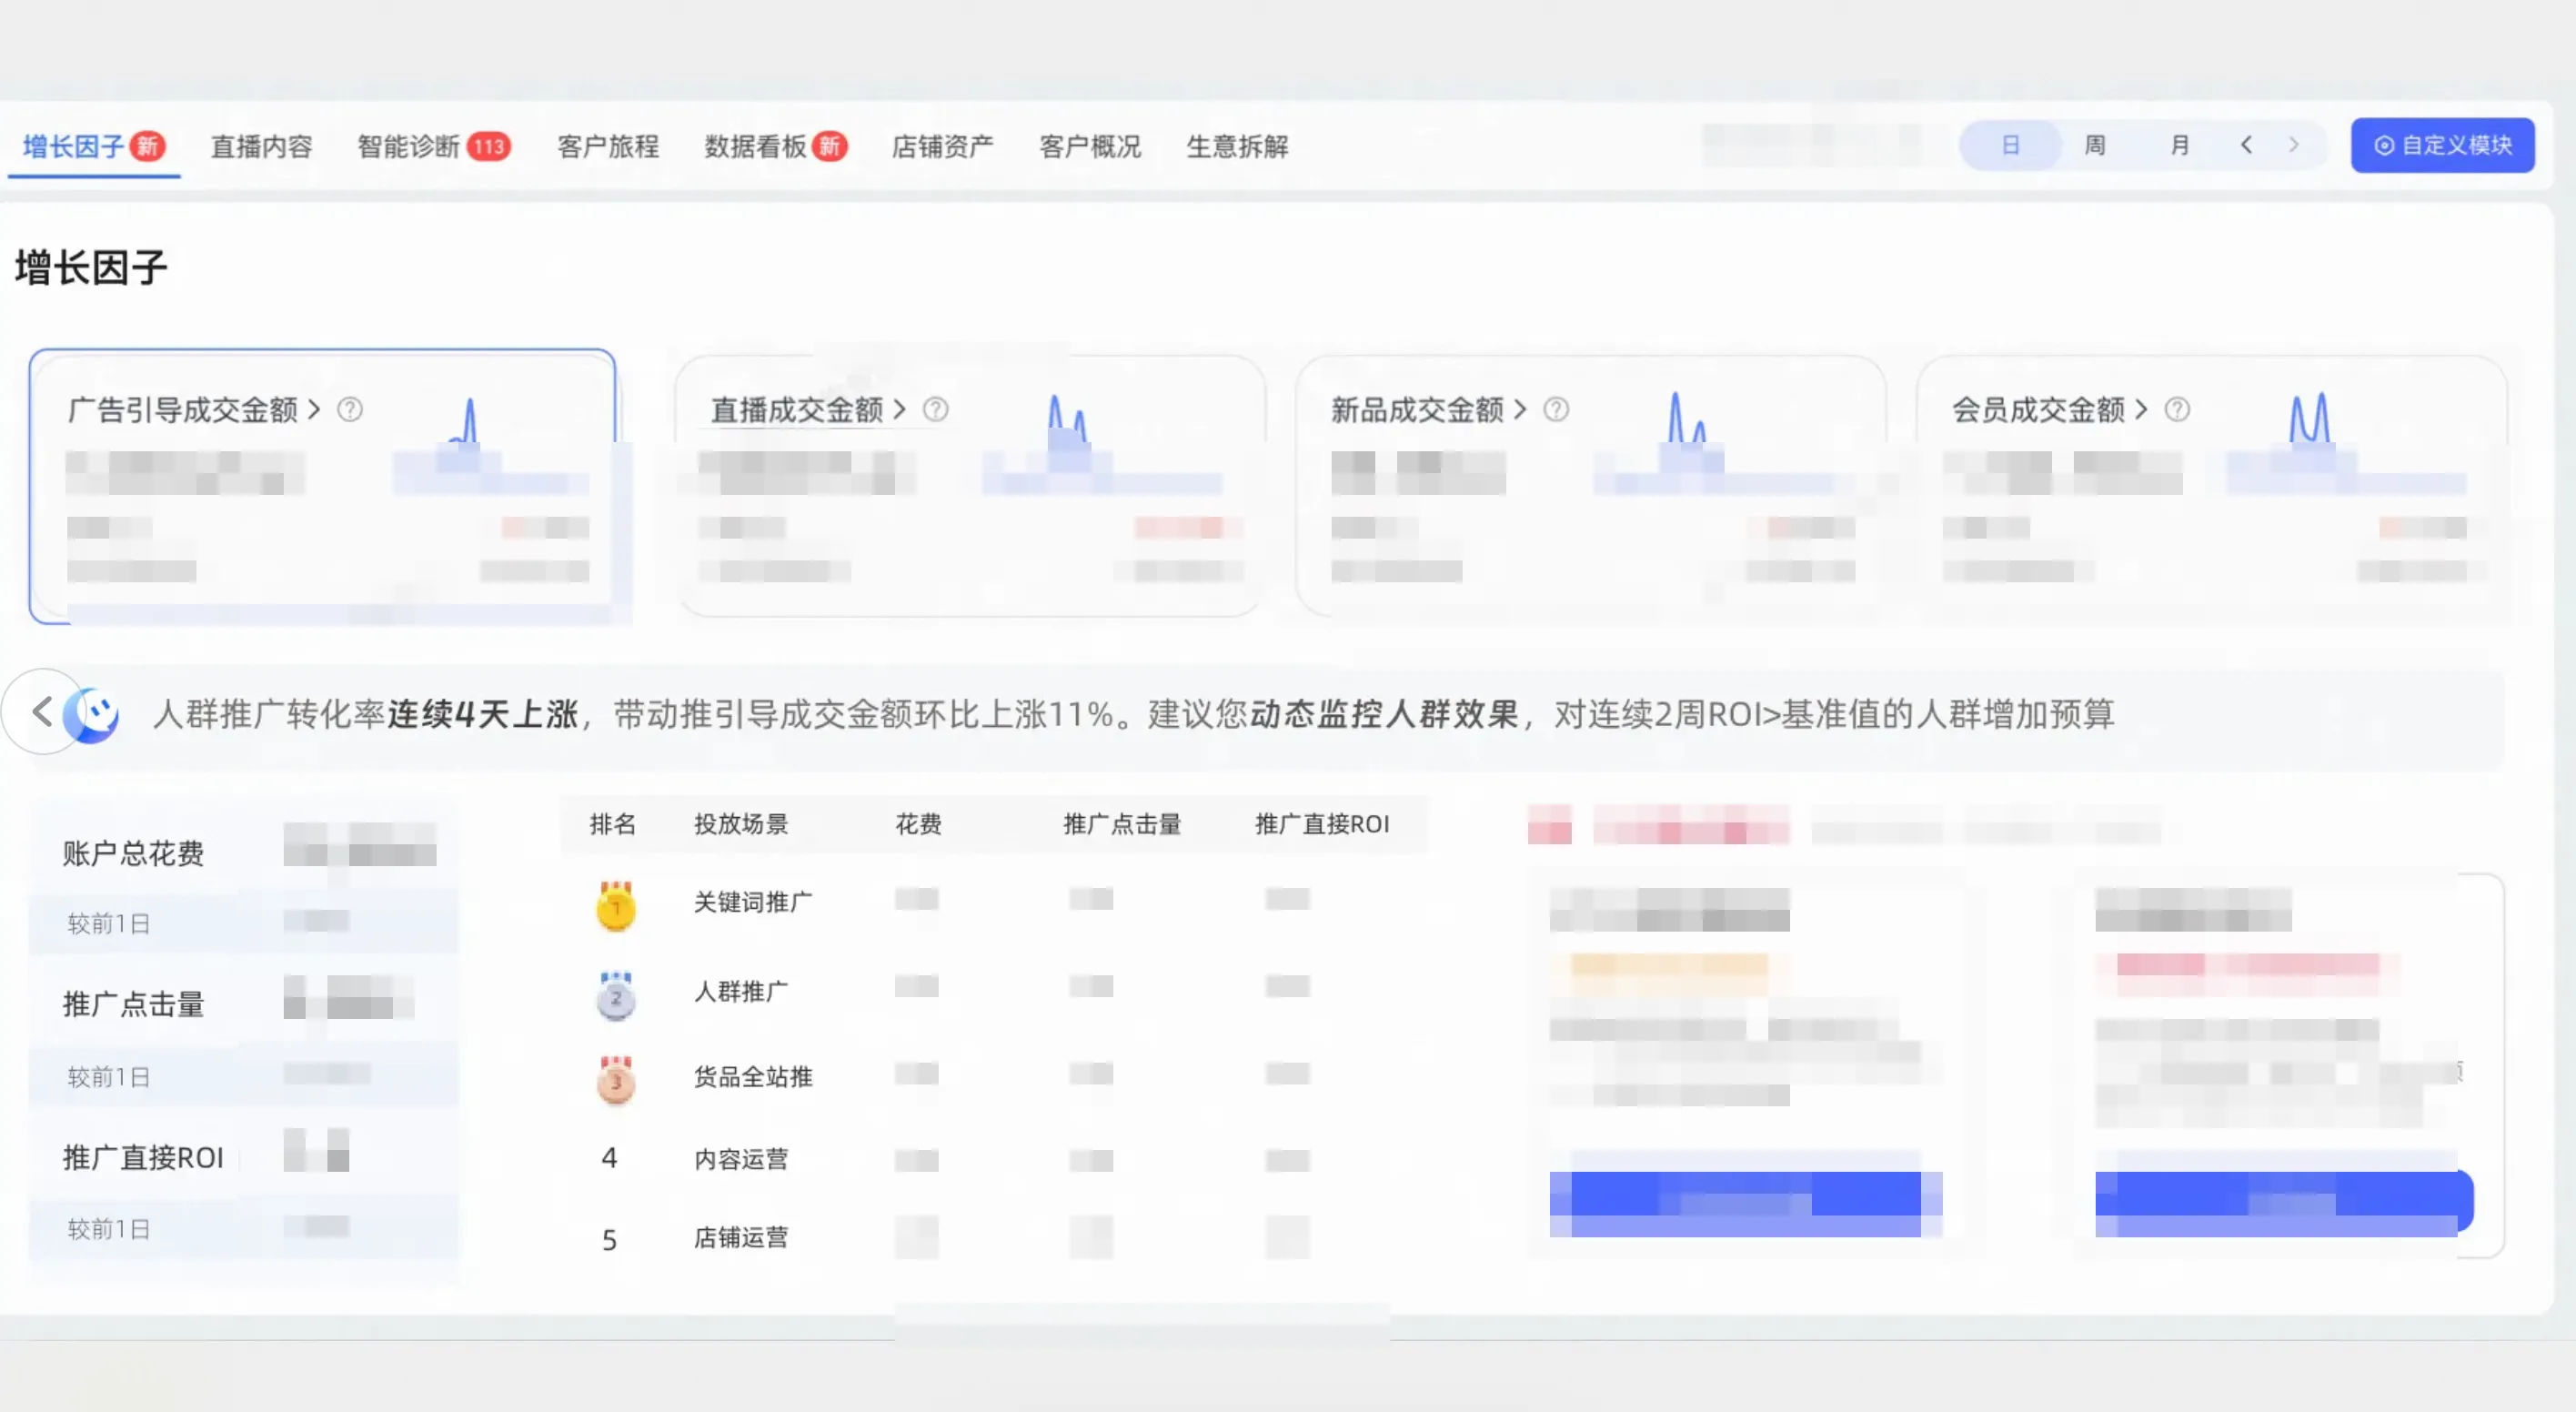Click the 推广点击量 column header

point(1122,824)
